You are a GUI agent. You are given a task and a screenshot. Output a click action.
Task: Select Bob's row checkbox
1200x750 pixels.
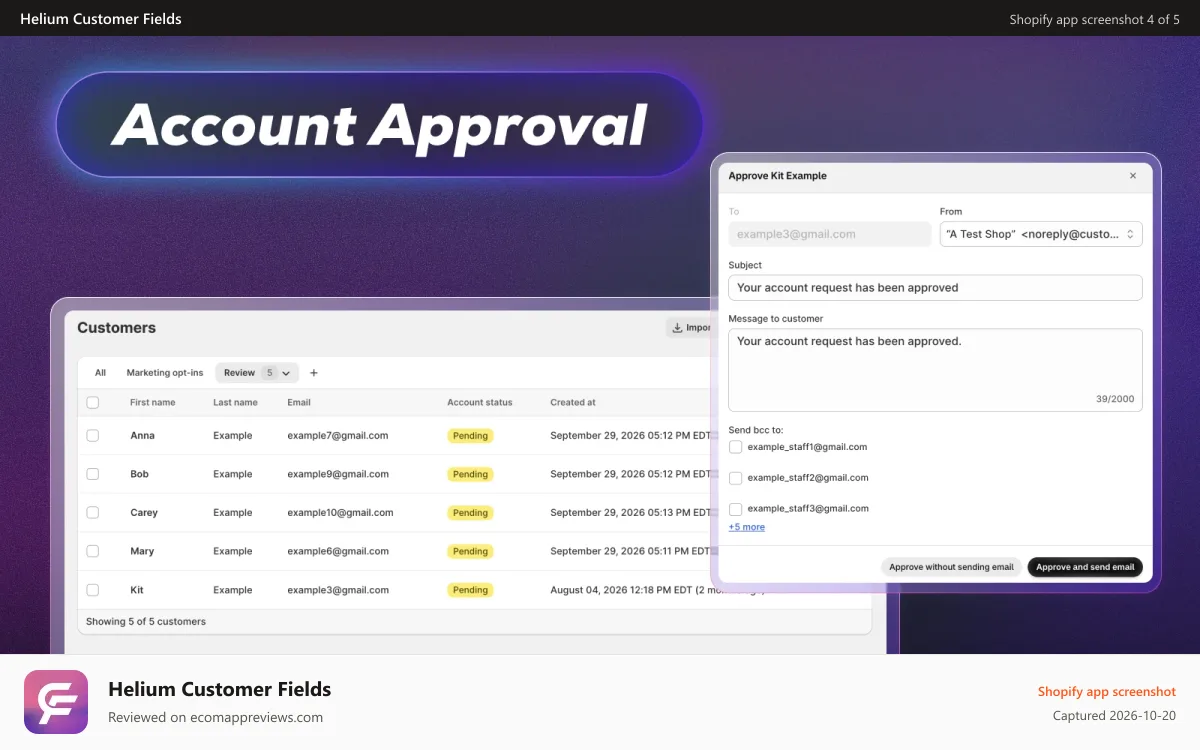pos(93,474)
